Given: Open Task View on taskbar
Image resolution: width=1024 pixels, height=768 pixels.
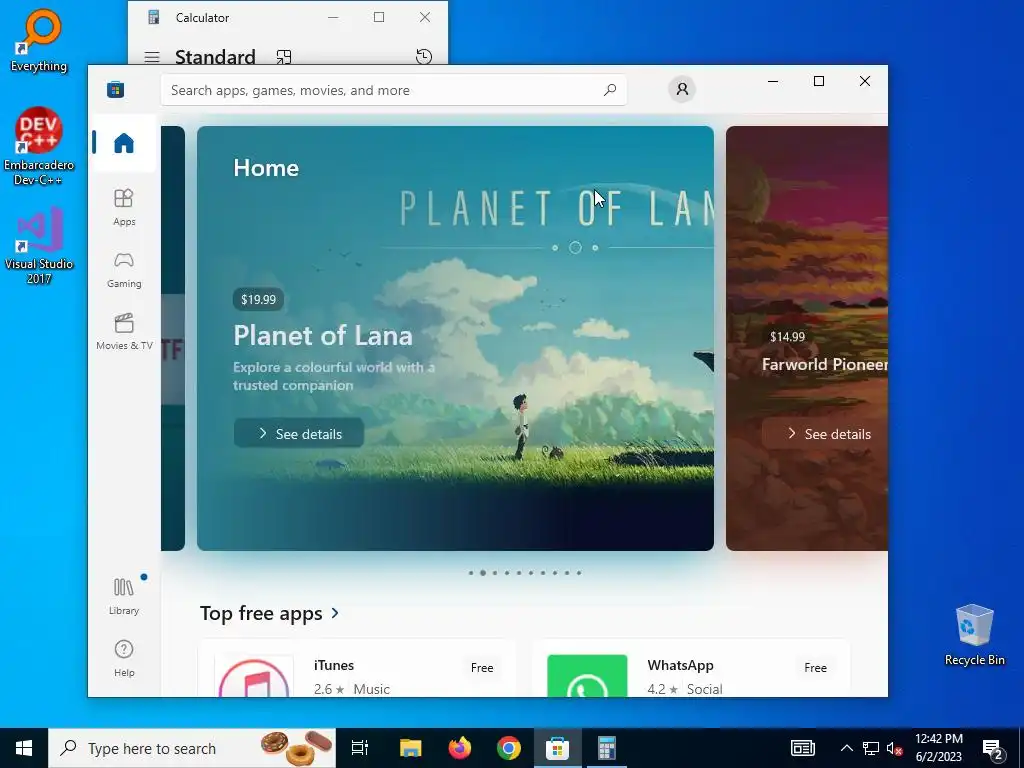Looking at the screenshot, I should pyautogui.click(x=360, y=748).
